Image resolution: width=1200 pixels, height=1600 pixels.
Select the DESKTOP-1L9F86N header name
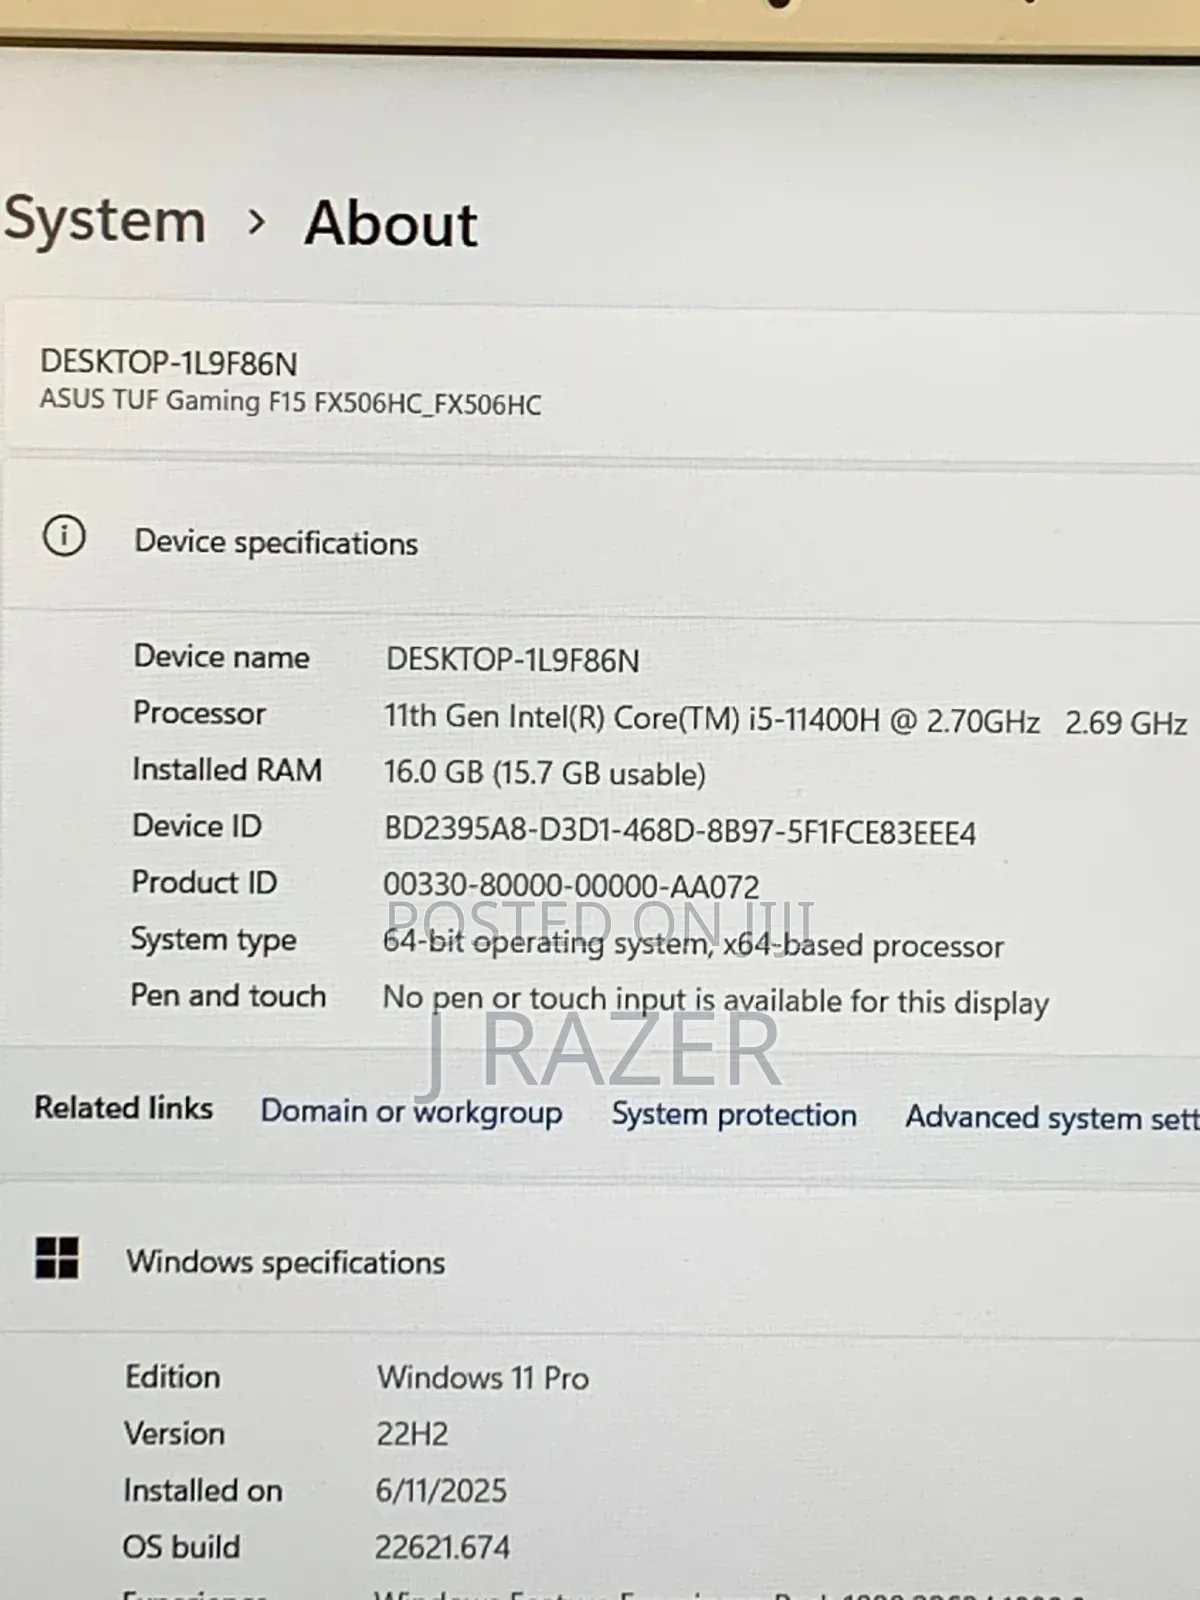[169, 362]
